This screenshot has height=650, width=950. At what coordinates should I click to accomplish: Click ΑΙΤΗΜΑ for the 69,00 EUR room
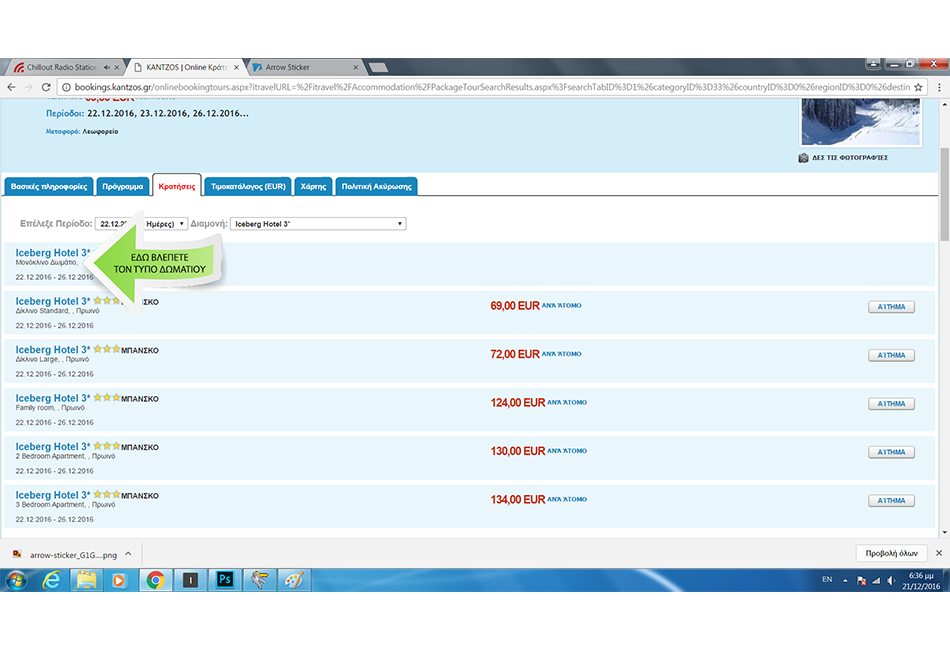tap(890, 307)
